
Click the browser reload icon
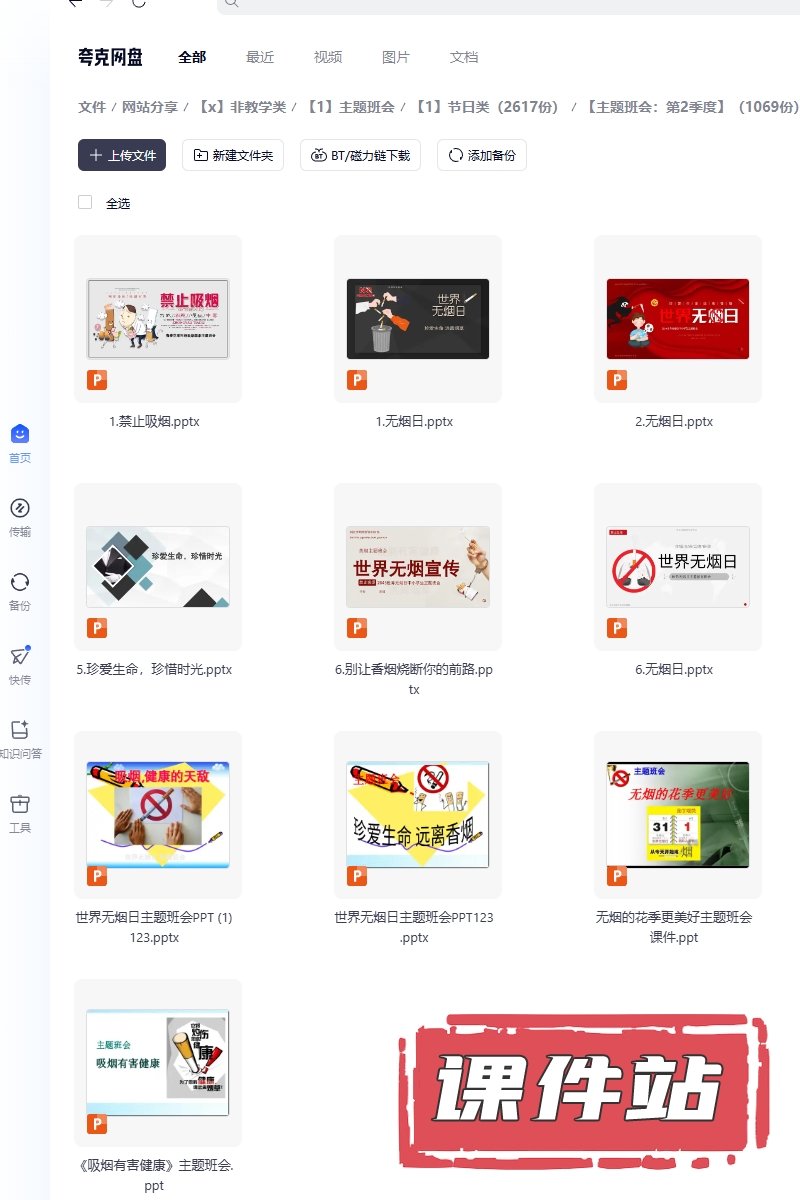[138, 3]
